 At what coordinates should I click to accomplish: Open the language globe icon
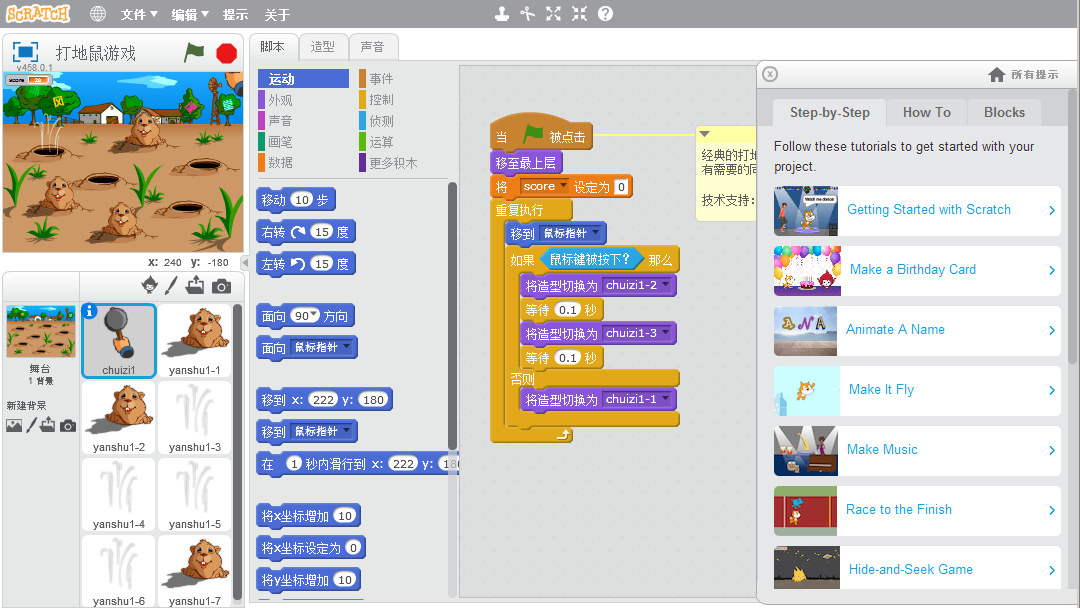97,13
